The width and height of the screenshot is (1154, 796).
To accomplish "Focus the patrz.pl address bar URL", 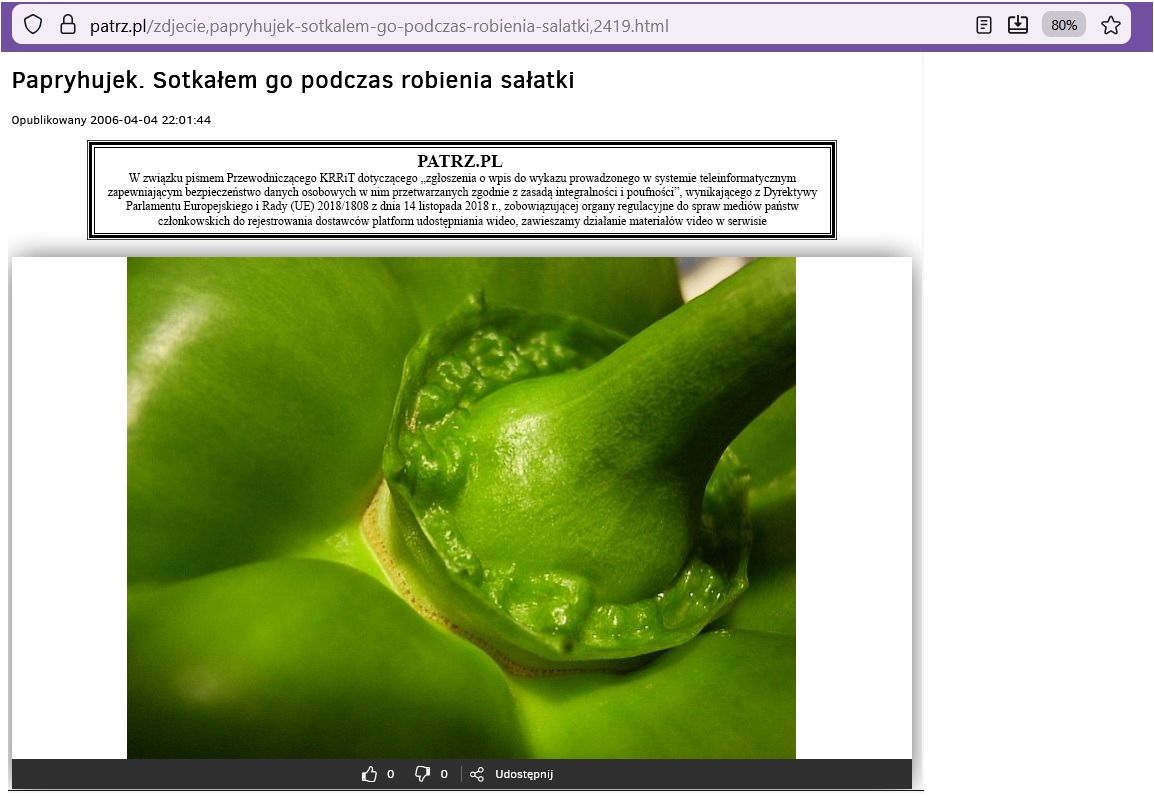I will [x=380, y=25].
